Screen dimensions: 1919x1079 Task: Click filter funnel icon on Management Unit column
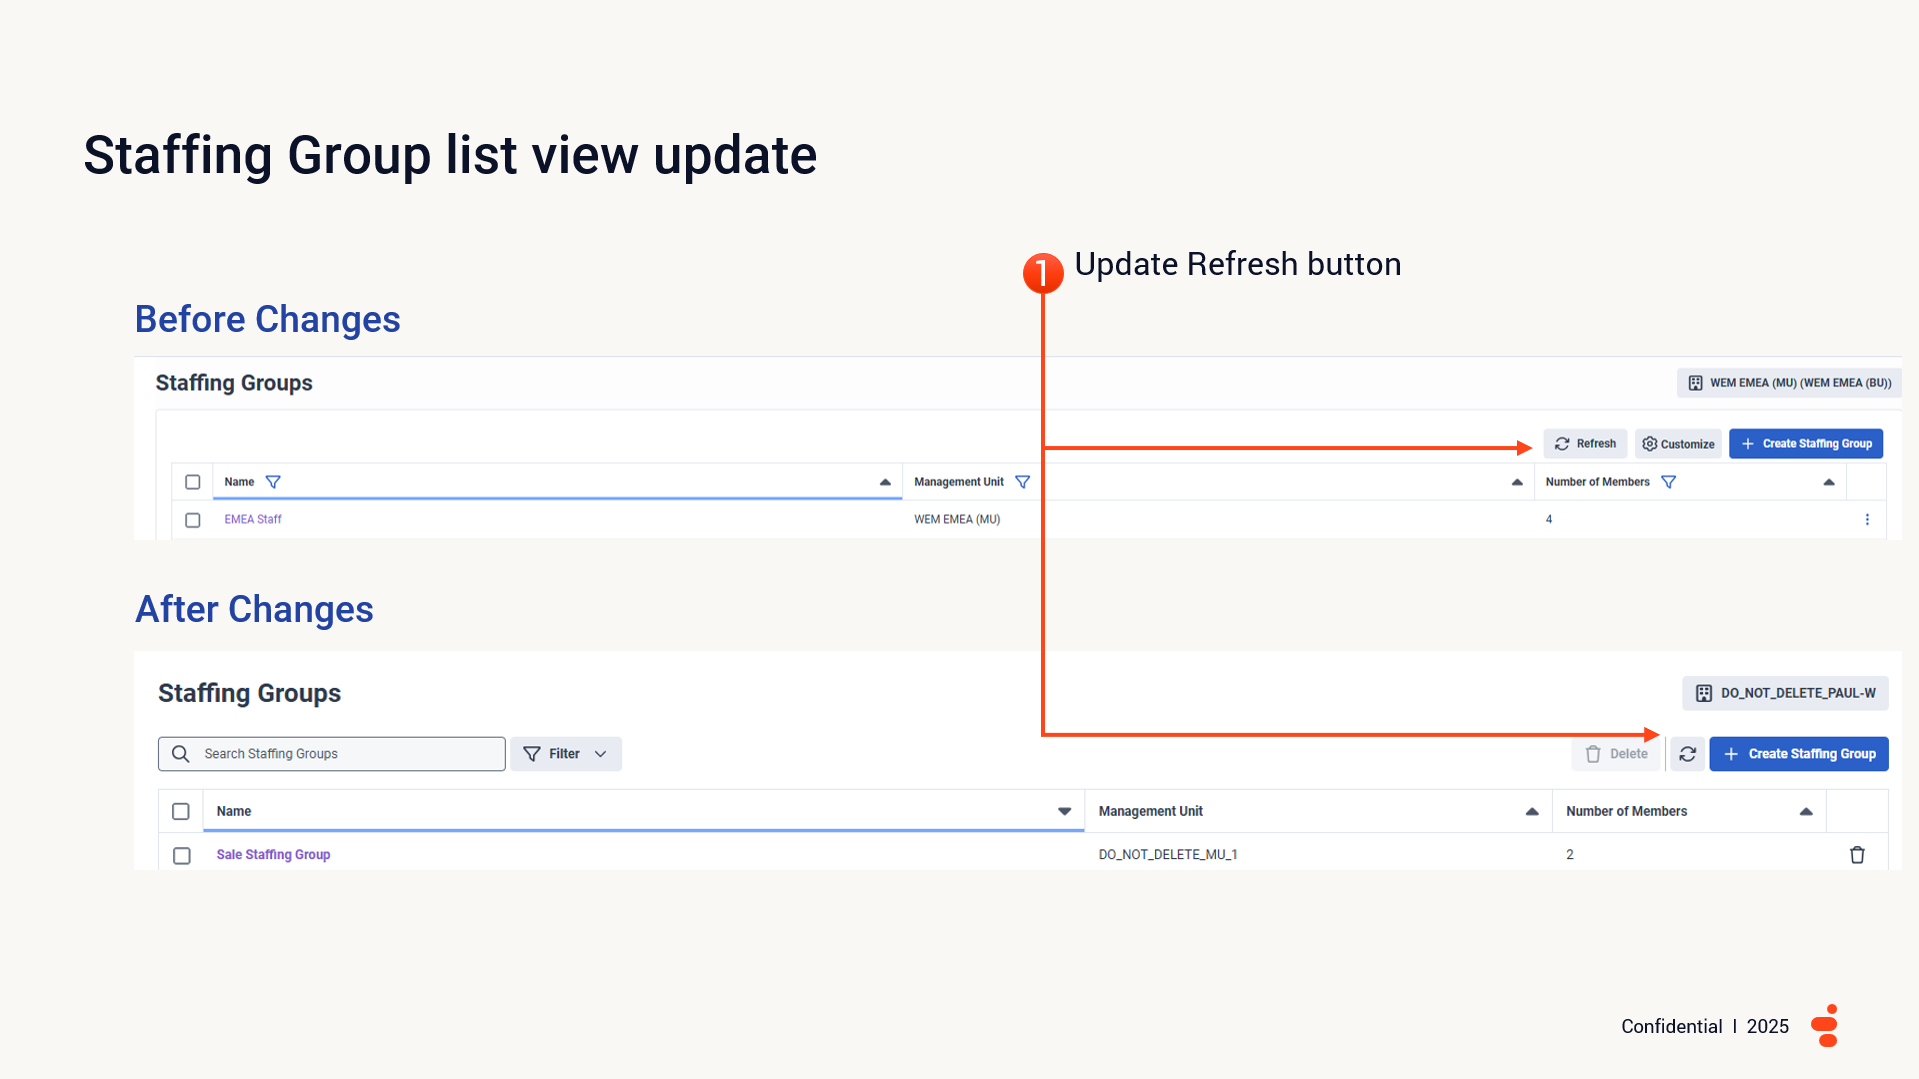(1022, 482)
